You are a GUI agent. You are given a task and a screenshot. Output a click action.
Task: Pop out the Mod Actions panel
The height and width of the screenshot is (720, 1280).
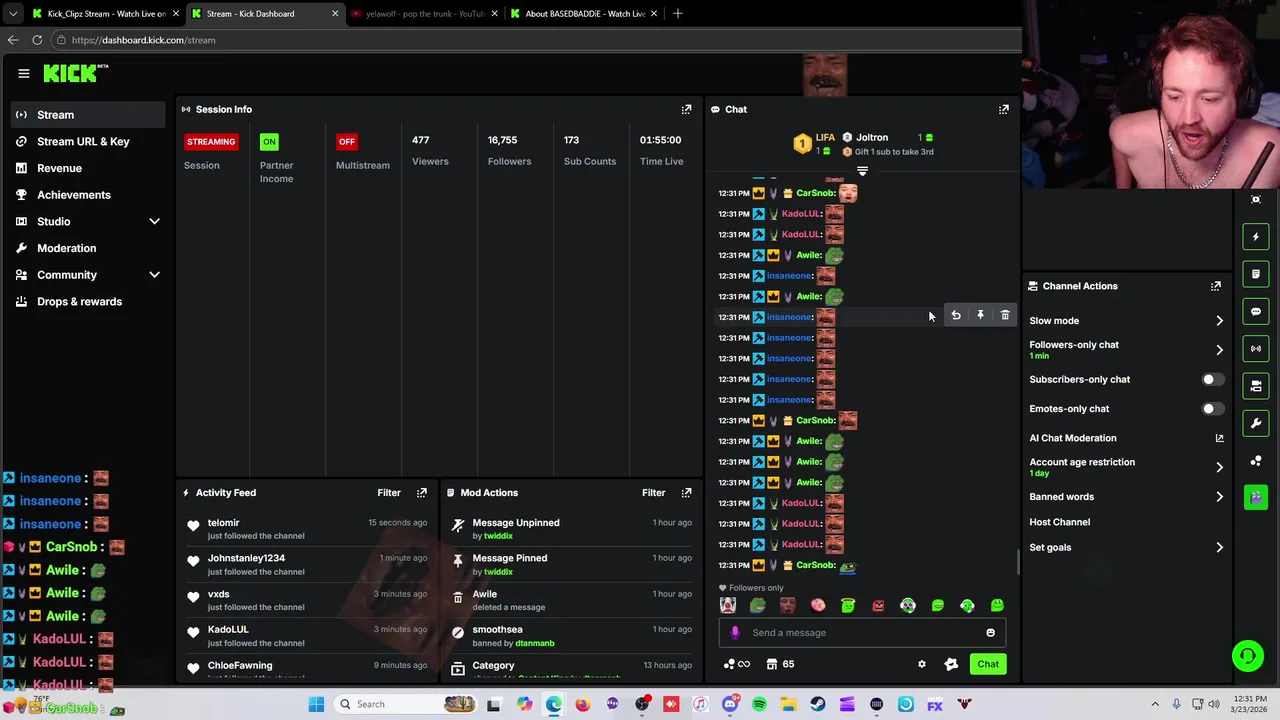pyautogui.click(x=686, y=493)
